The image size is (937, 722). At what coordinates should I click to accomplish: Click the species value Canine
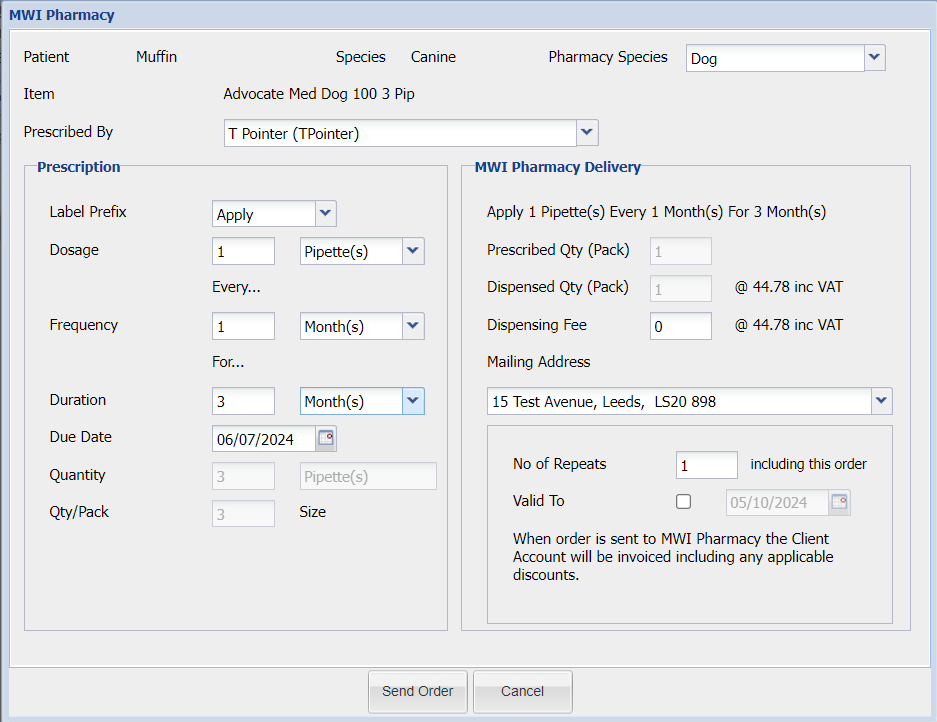click(433, 57)
